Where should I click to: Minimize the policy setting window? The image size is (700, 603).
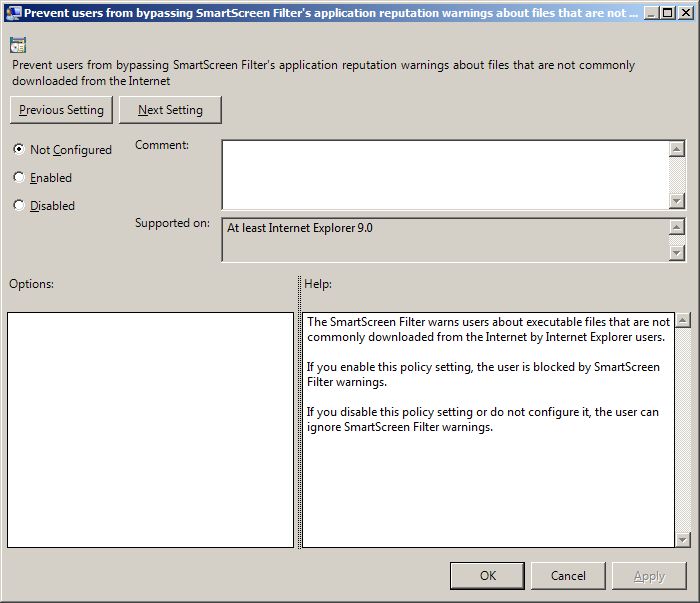coord(649,13)
